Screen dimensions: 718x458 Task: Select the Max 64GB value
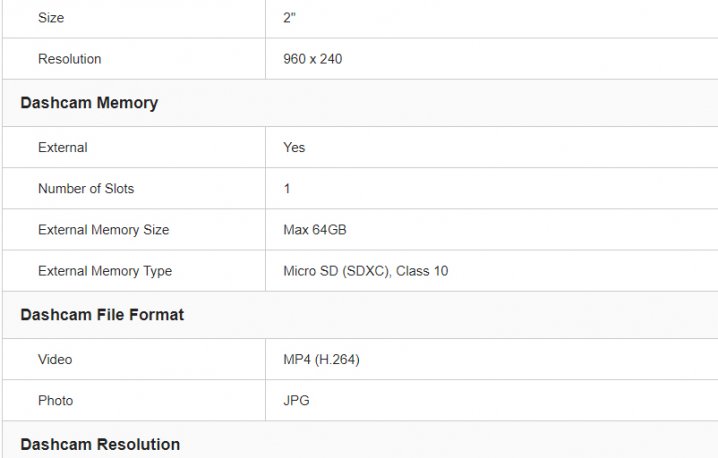tap(315, 229)
